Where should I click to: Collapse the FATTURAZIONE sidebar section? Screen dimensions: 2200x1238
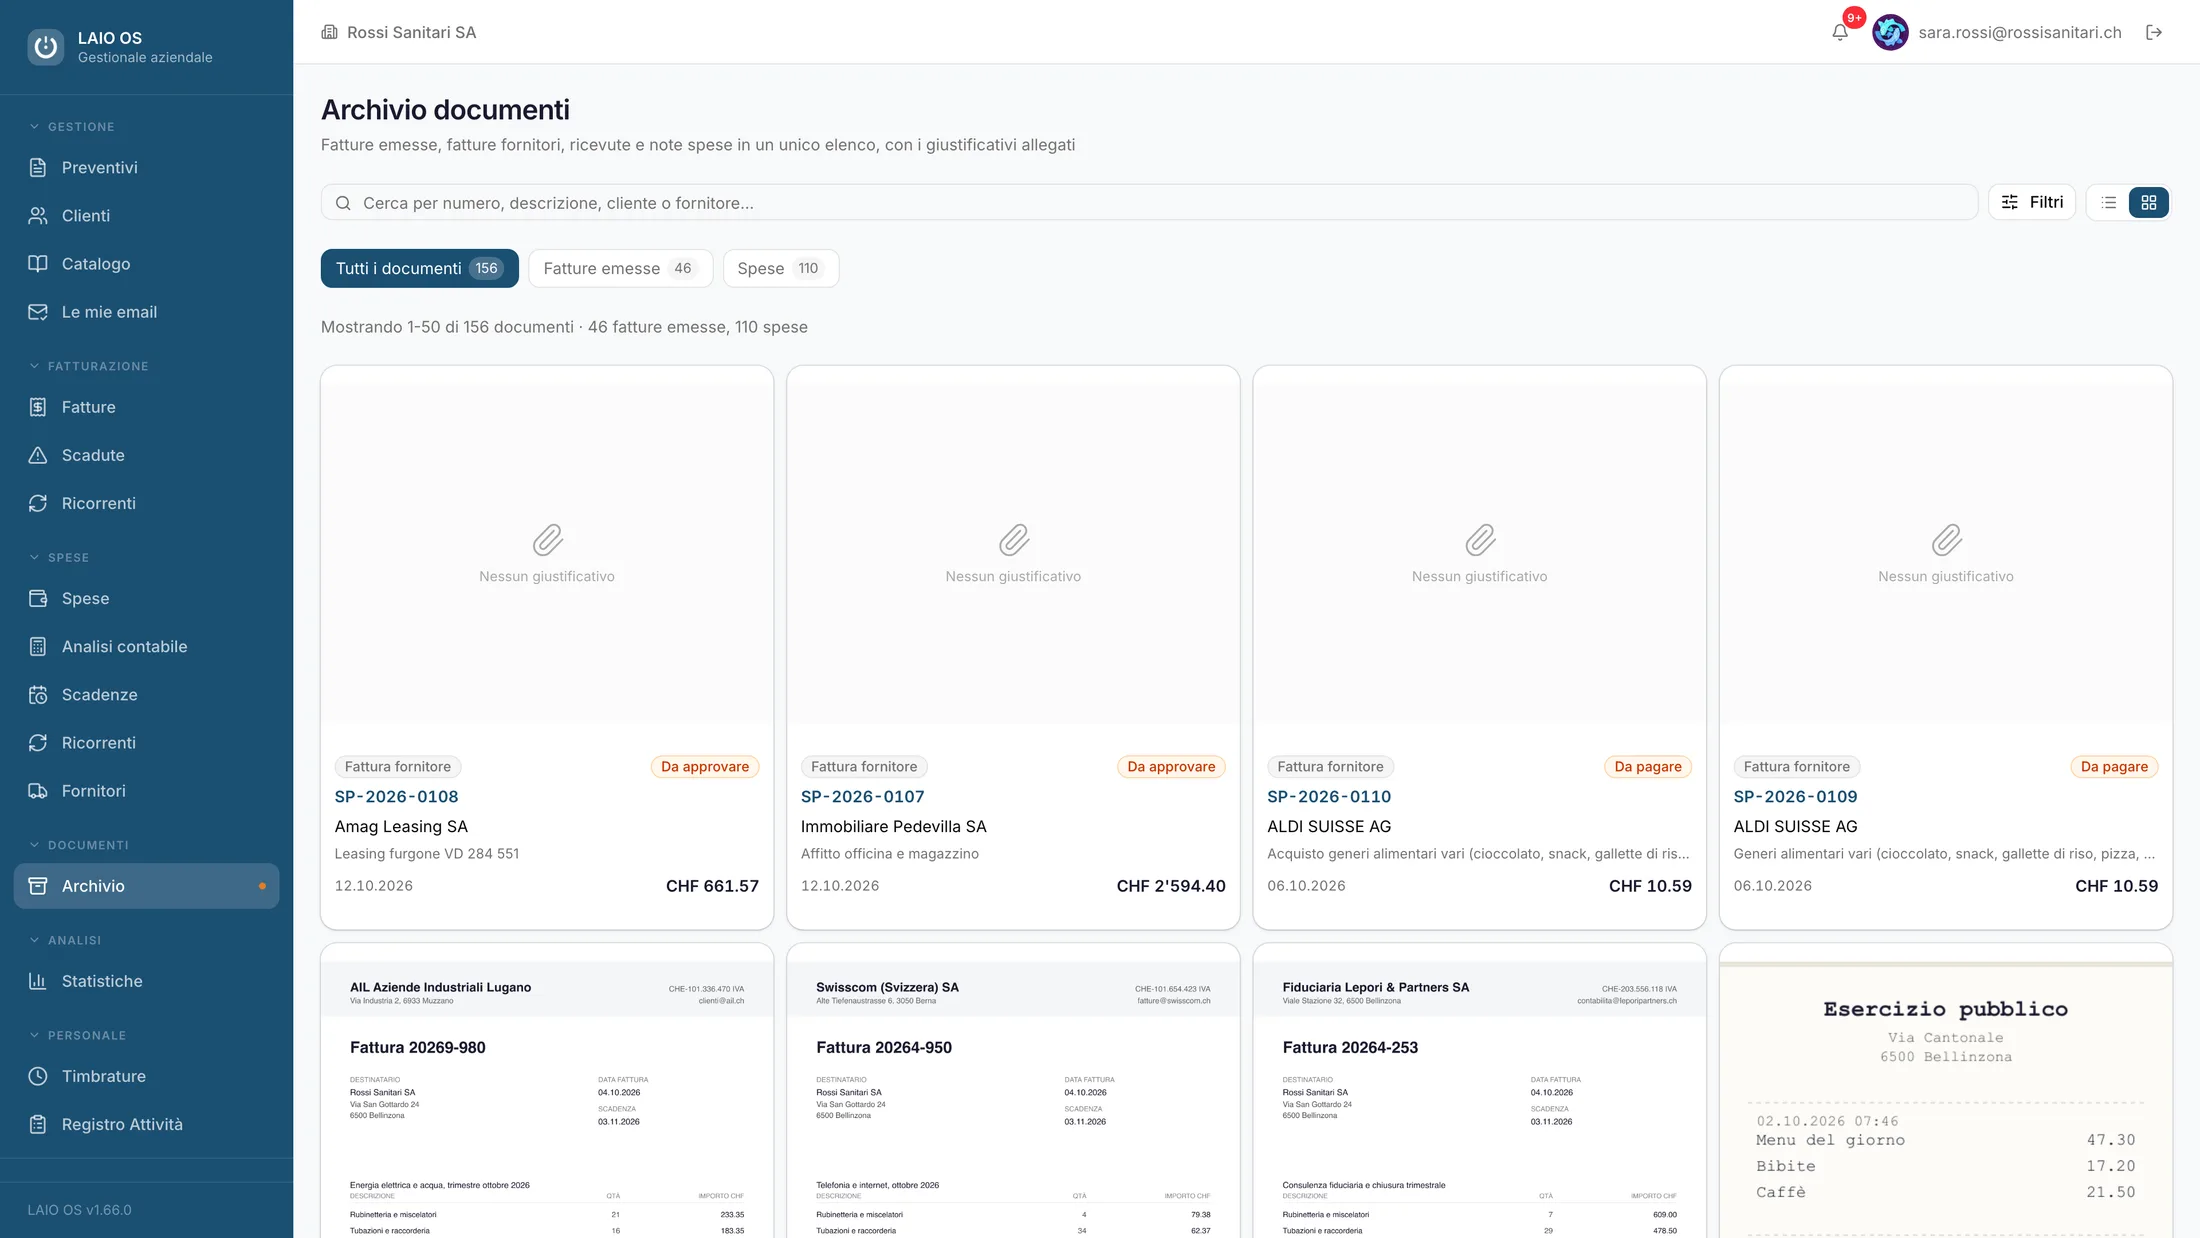coord(89,366)
